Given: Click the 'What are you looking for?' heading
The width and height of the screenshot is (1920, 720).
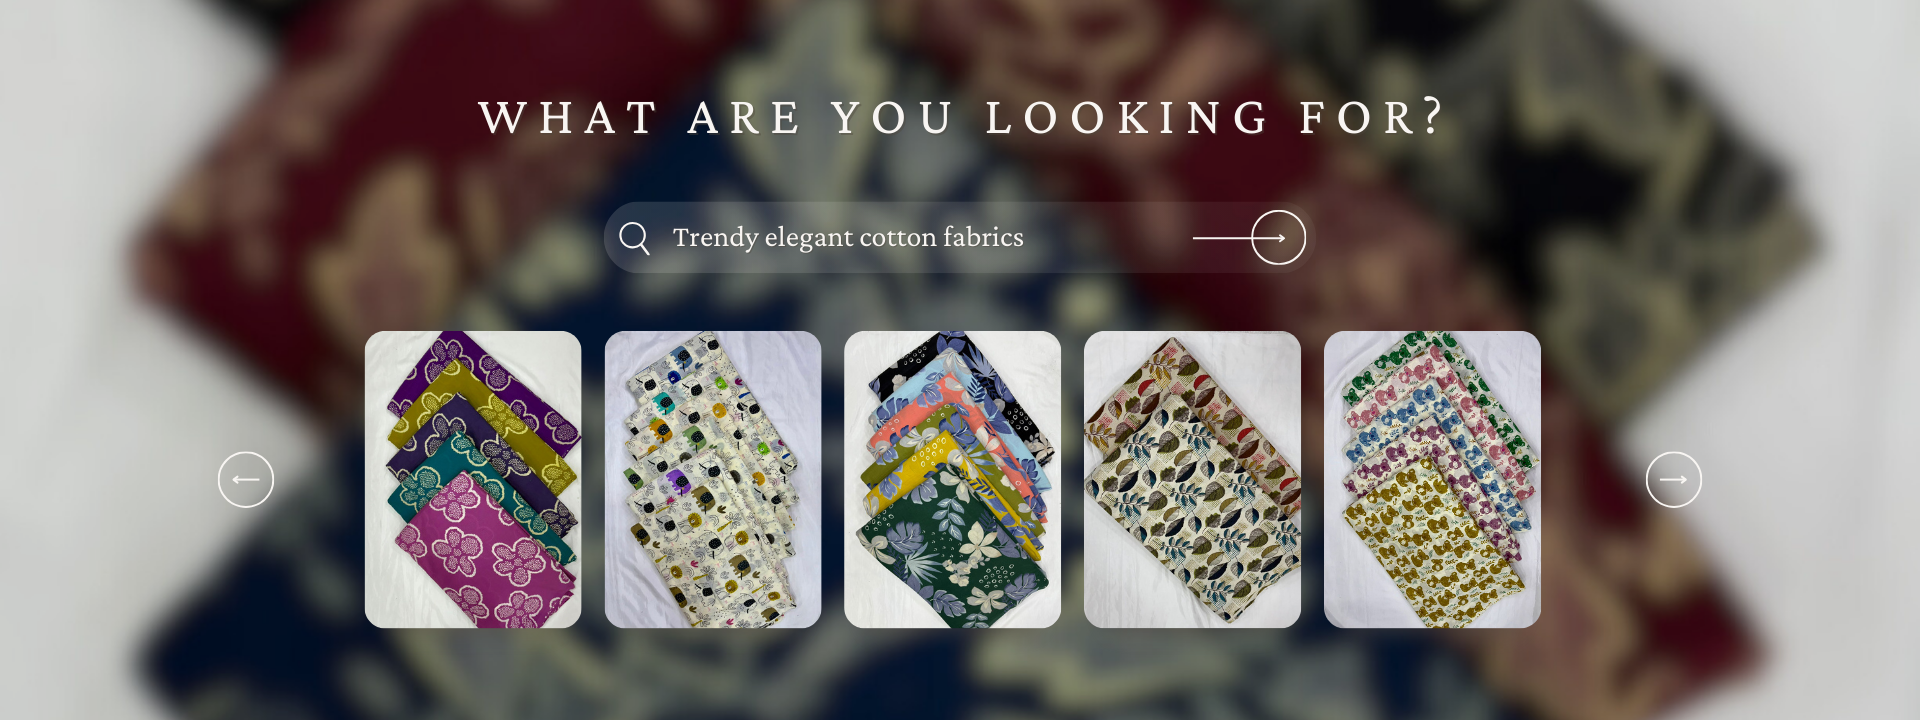Looking at the screenshot, I should point(961,117).
